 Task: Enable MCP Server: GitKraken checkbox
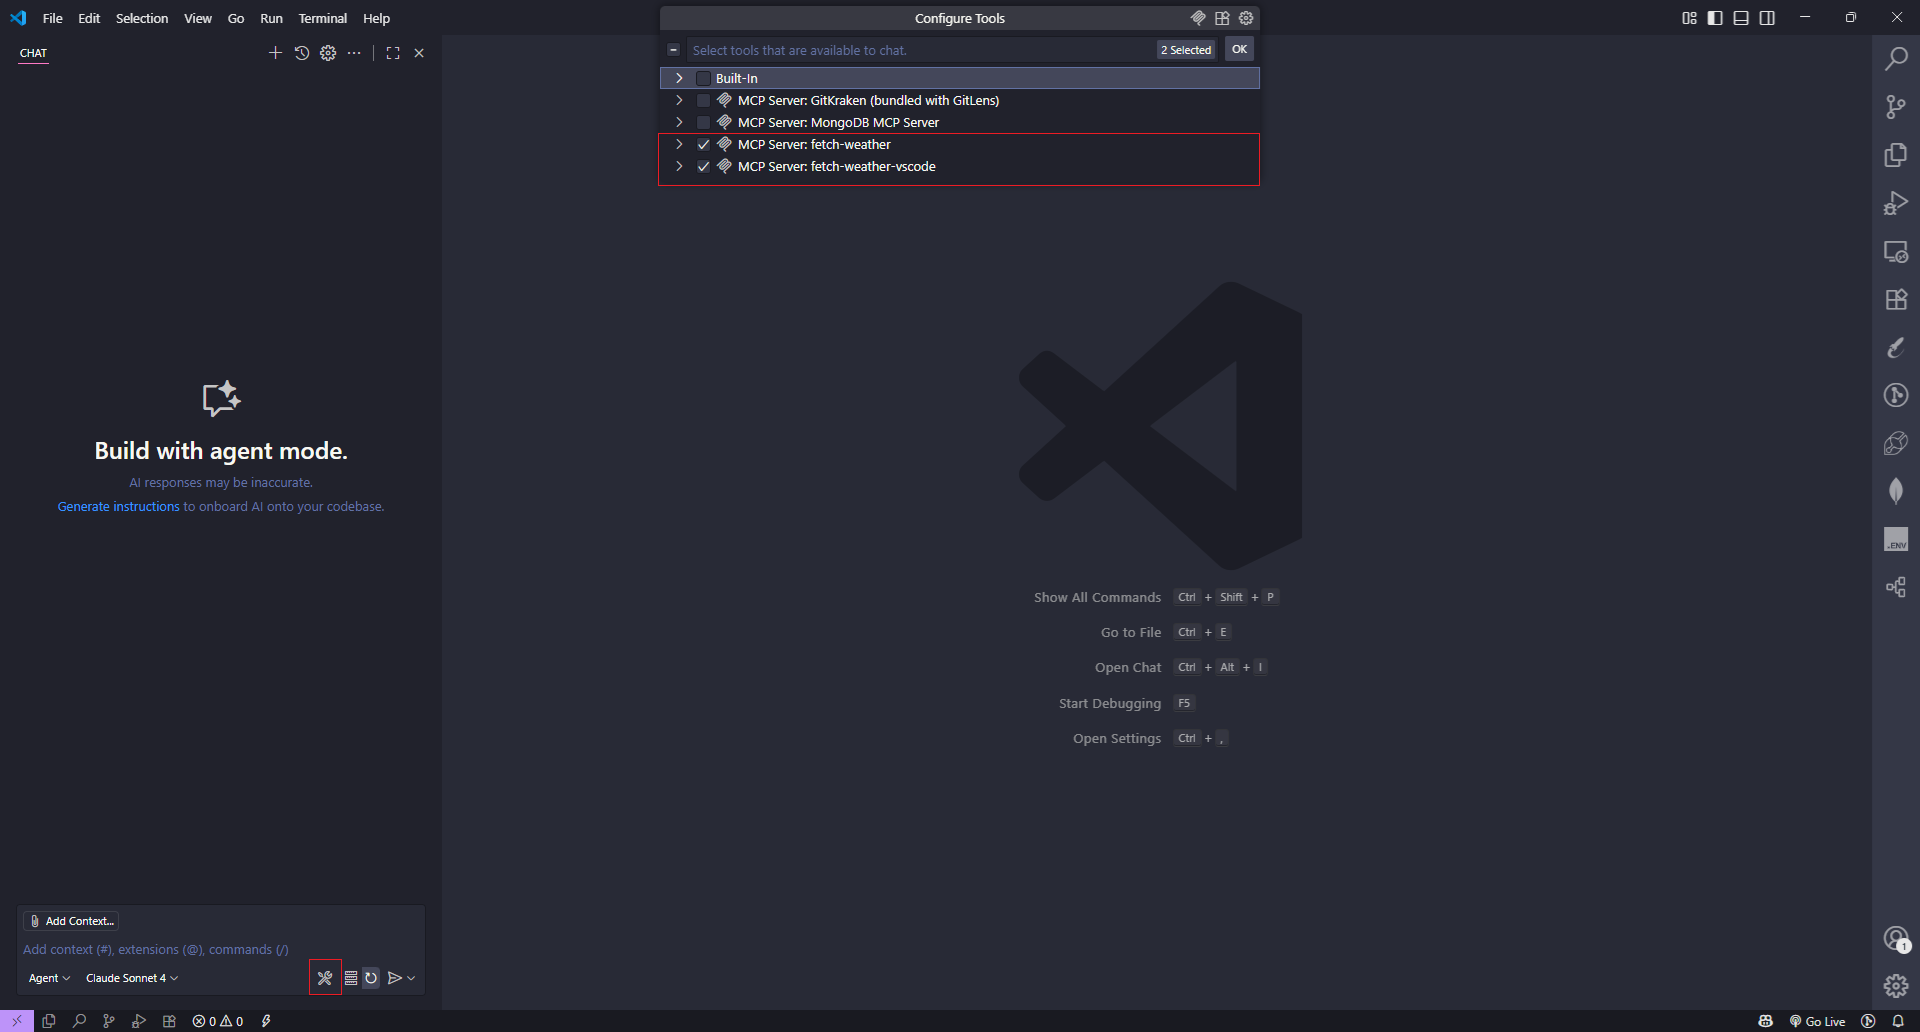[703, 100]
